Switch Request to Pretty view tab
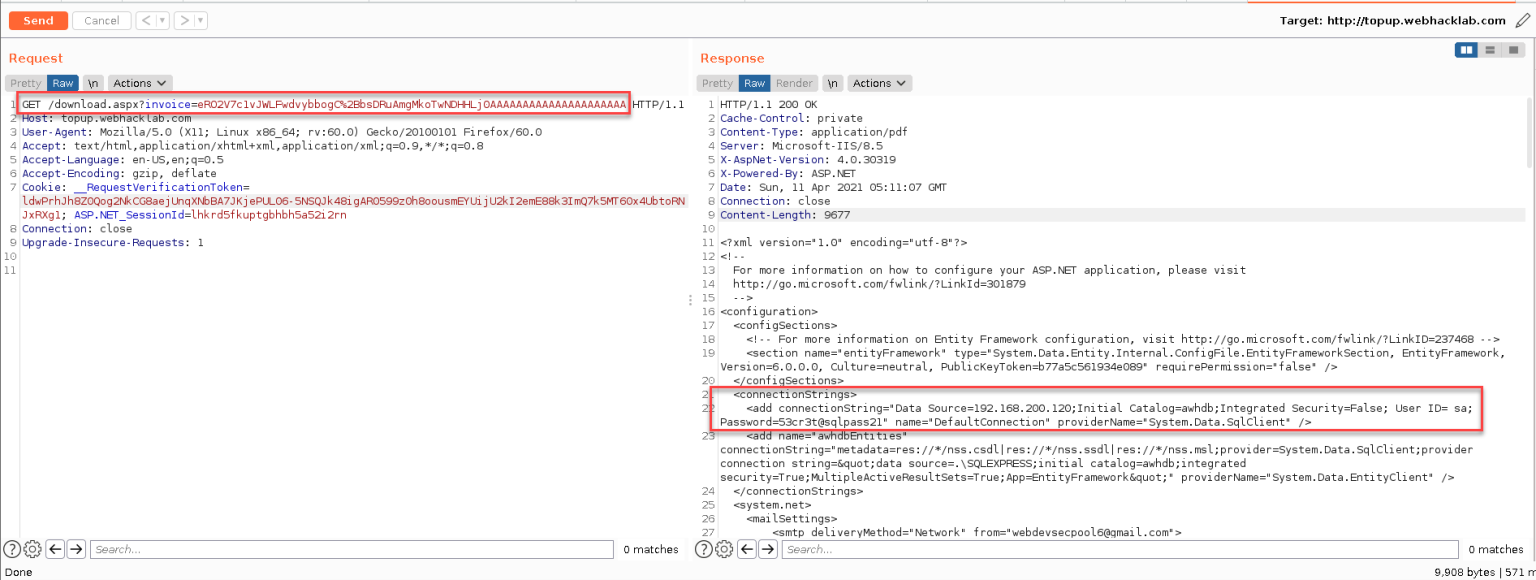The height and width of the screenshot is (580, 1536). click(x=24, y=83)
